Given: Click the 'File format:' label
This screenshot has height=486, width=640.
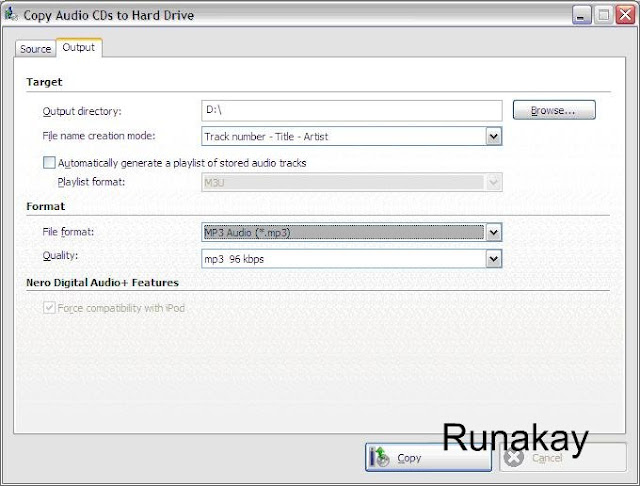Looking at the screenshot, I should tap(68, 232).
